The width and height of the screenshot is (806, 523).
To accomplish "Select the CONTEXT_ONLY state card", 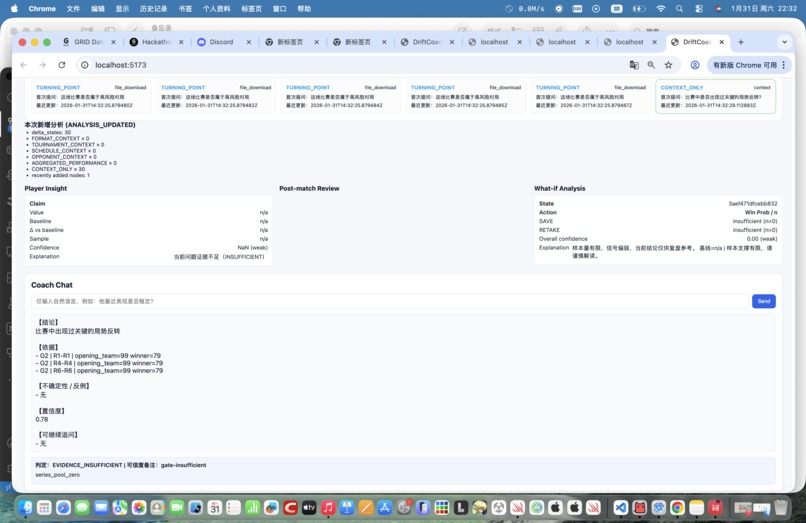I will pyautogui.click(x=715, y=96).
